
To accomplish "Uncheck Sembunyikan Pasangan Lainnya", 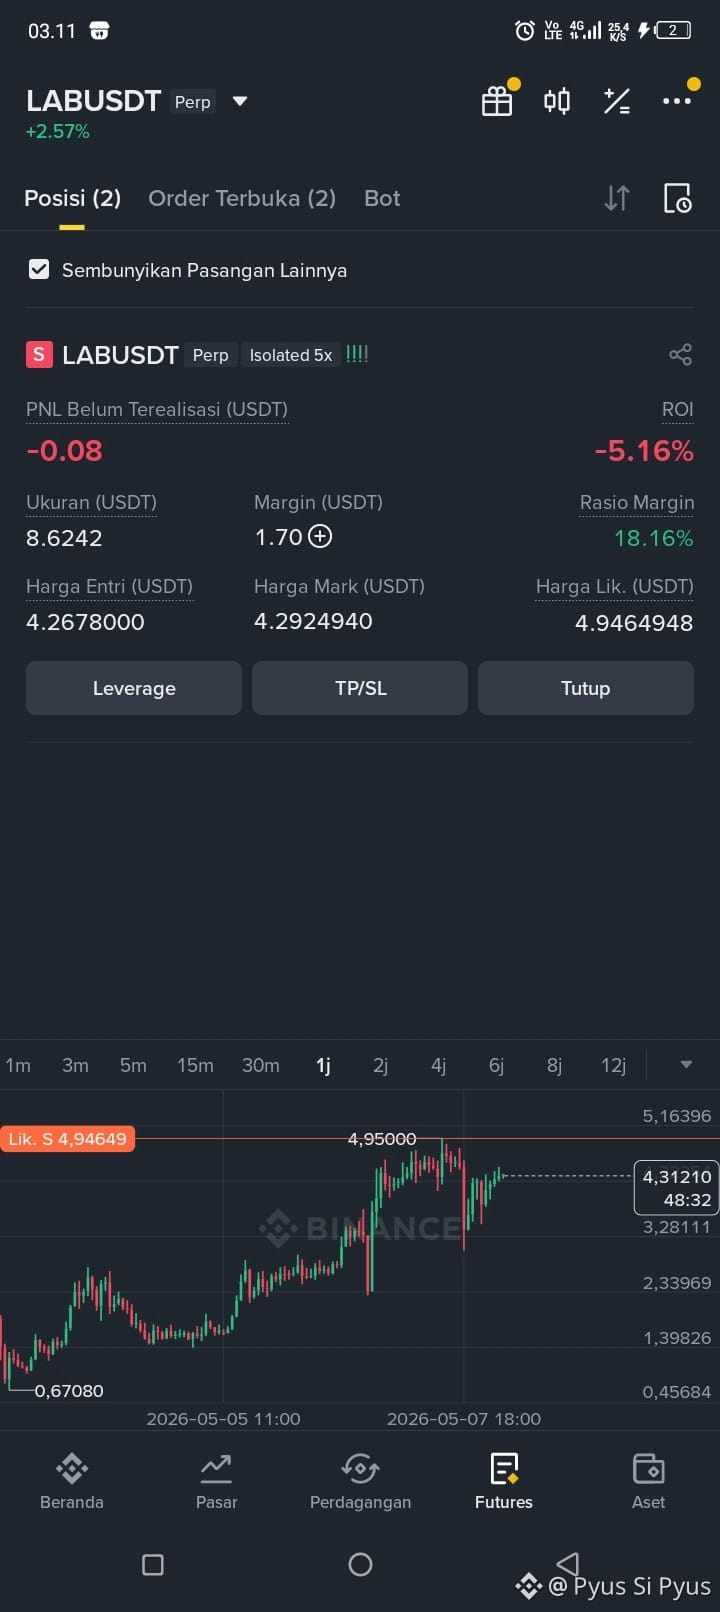I will [39, 269].
